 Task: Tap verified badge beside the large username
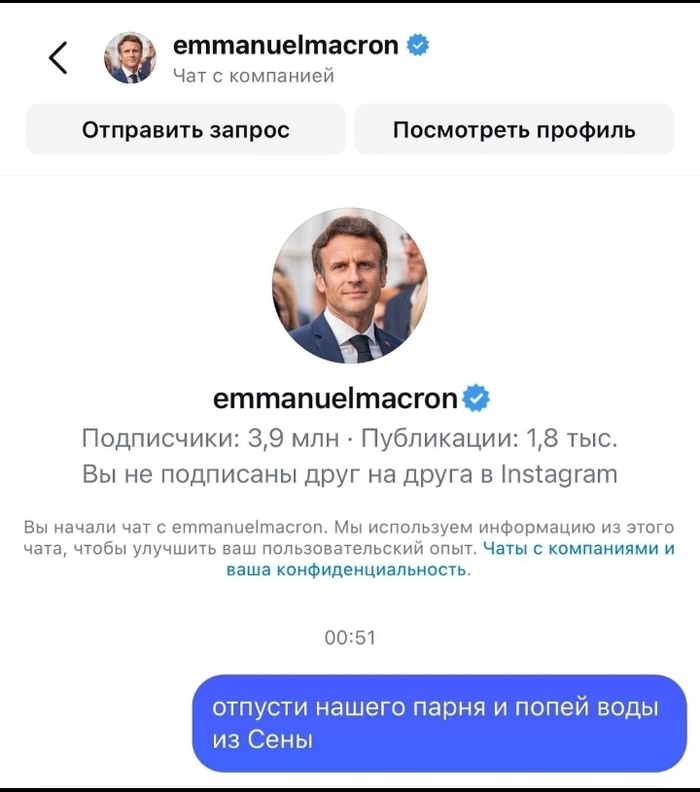pos(477,399)
